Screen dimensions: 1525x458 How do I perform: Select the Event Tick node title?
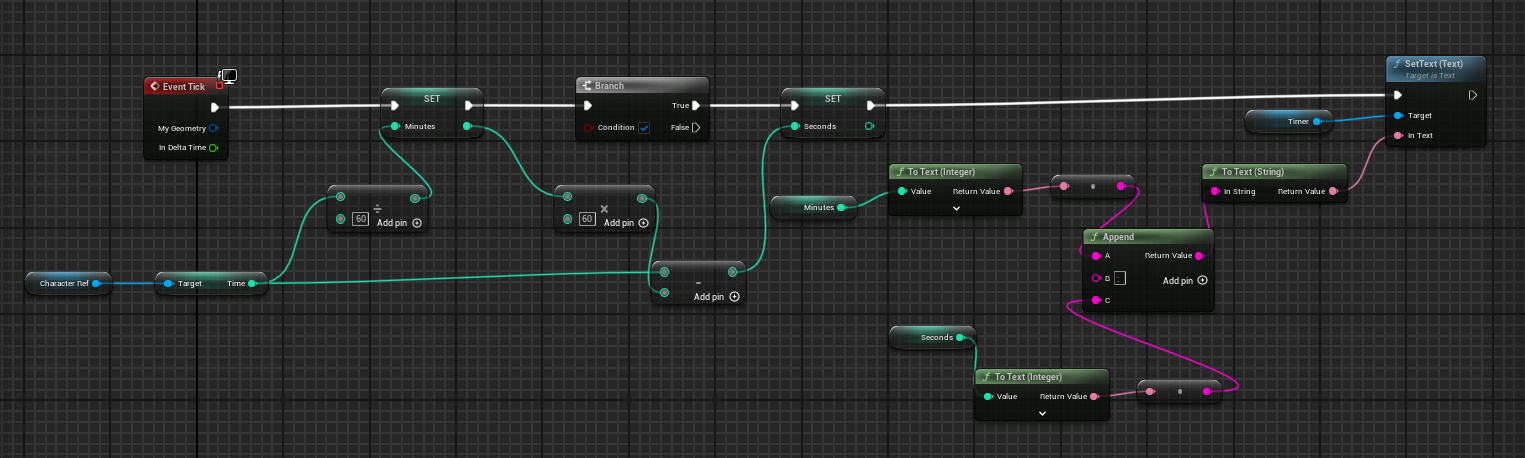coord(183,87)
